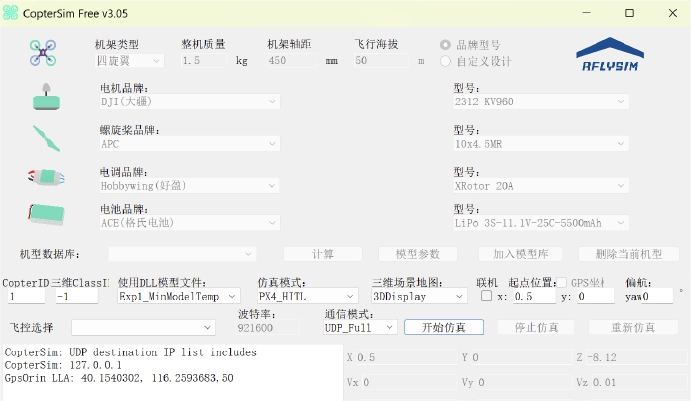691x401 pixels.
Task: Select the 品牌型号 radio button
Action: click(x=446, y=45)
